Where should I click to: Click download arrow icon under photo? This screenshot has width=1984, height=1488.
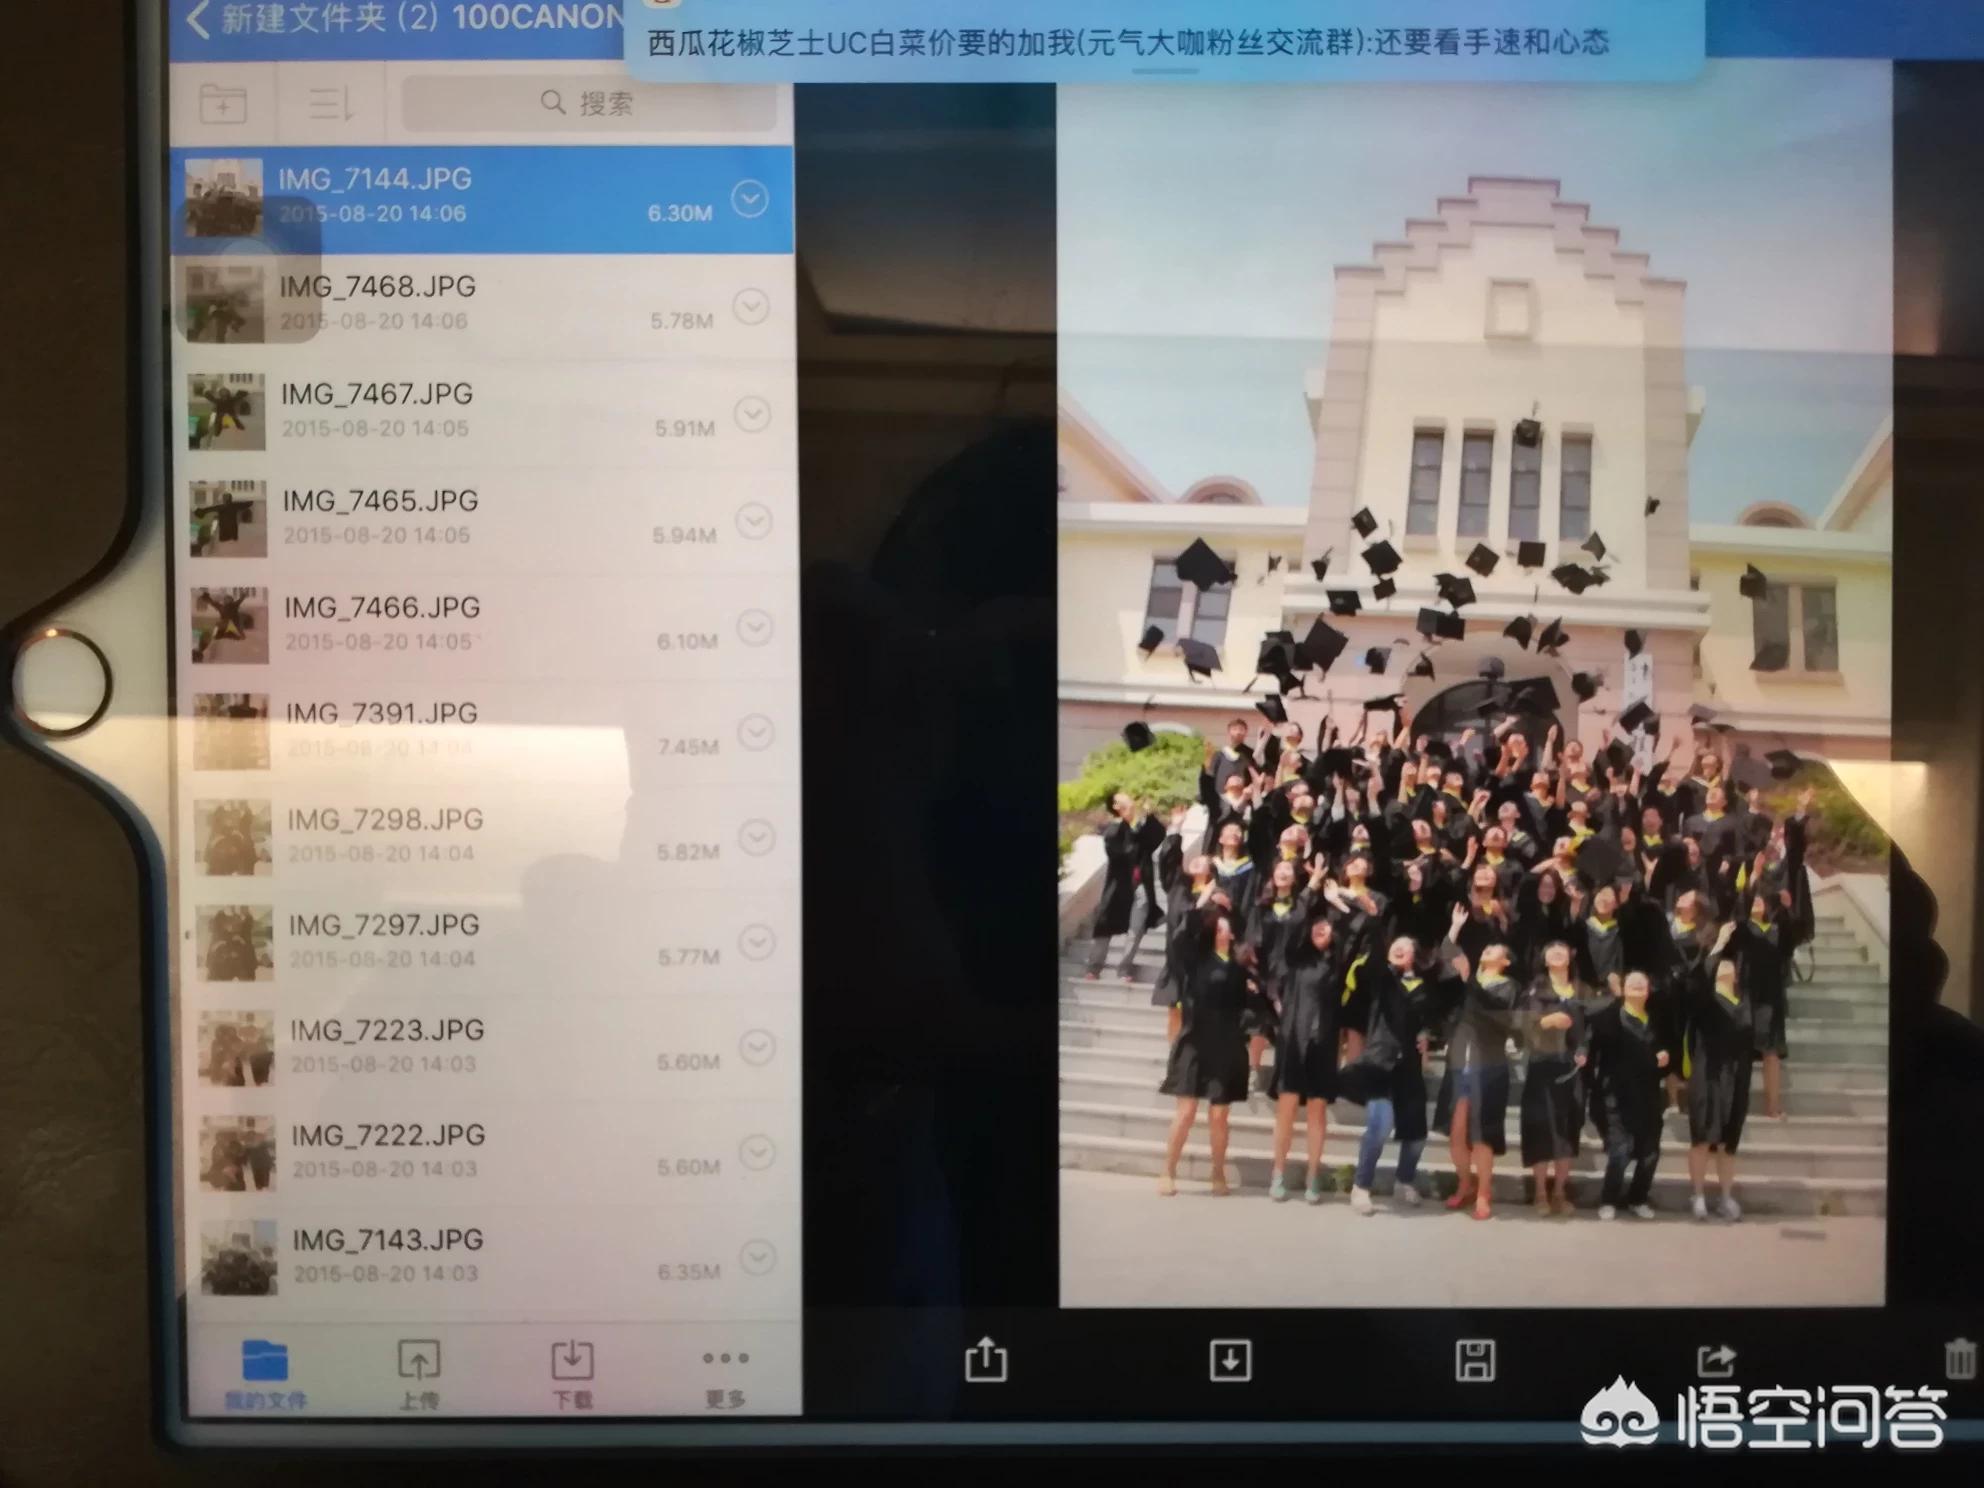pos(1230,1361)
